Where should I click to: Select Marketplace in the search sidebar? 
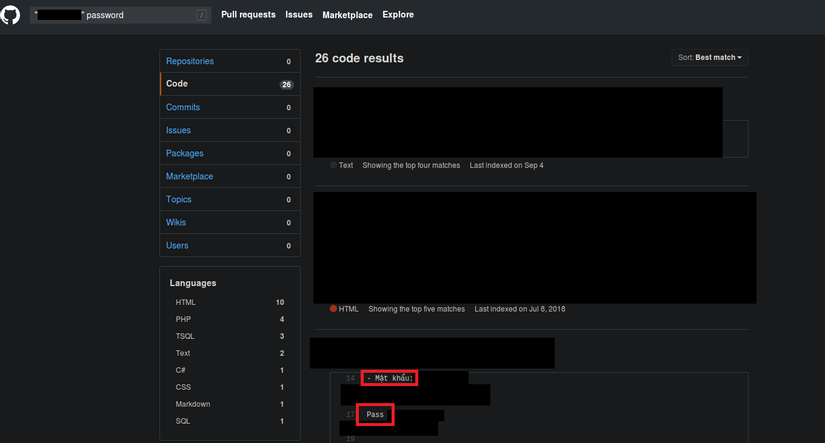230,177
